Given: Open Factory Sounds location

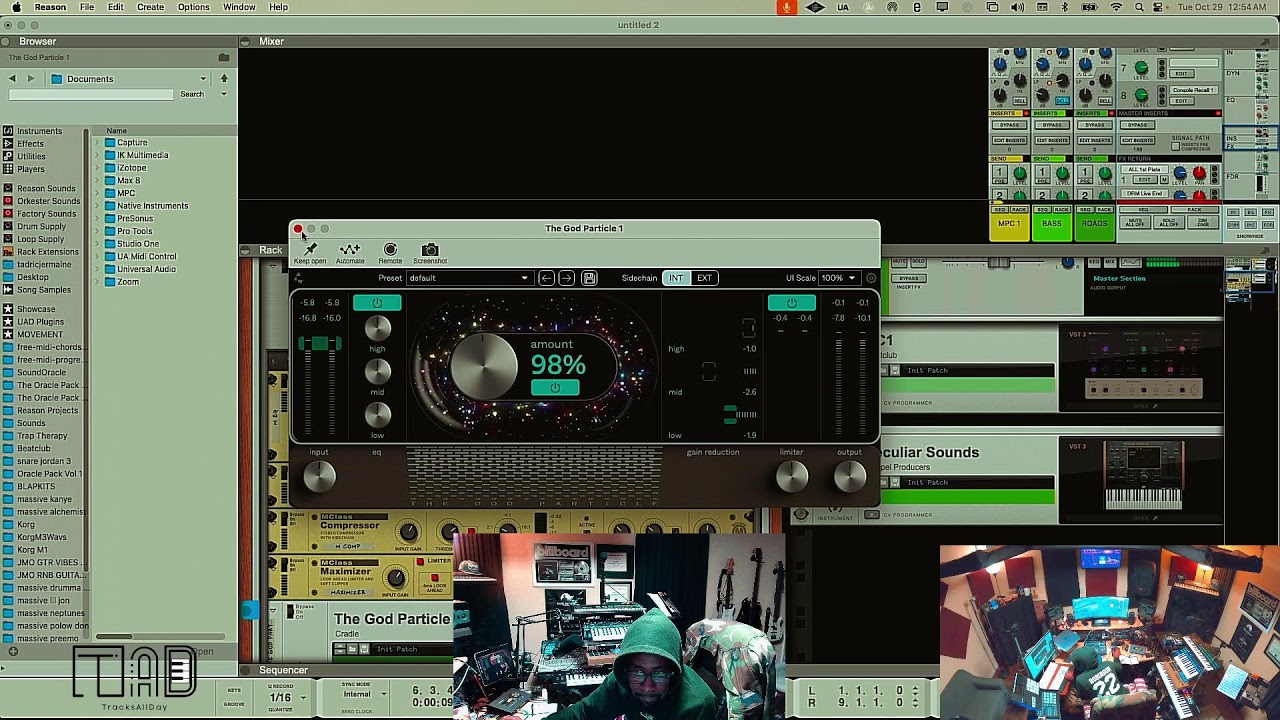Looking at the screenshot, I should [x=46, y=214].
